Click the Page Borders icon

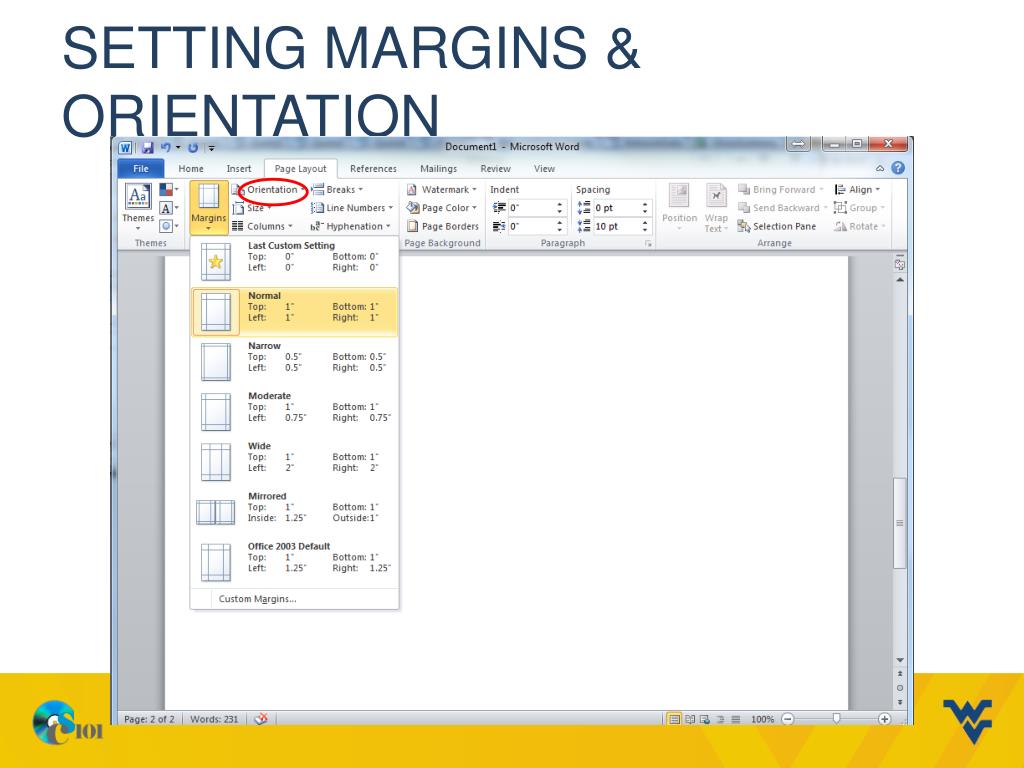[412, 226]
